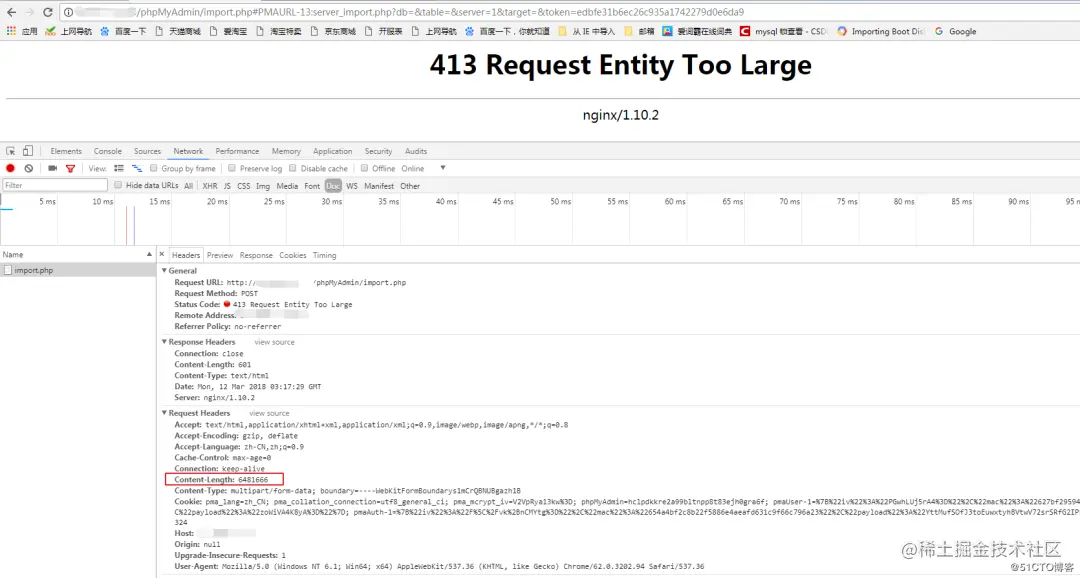Image resolution: width=1080 pixels, height=578 pixels.
Task: Open the apps grid bookmark icon
Action: pyautogui.click(x=11, y=31)
